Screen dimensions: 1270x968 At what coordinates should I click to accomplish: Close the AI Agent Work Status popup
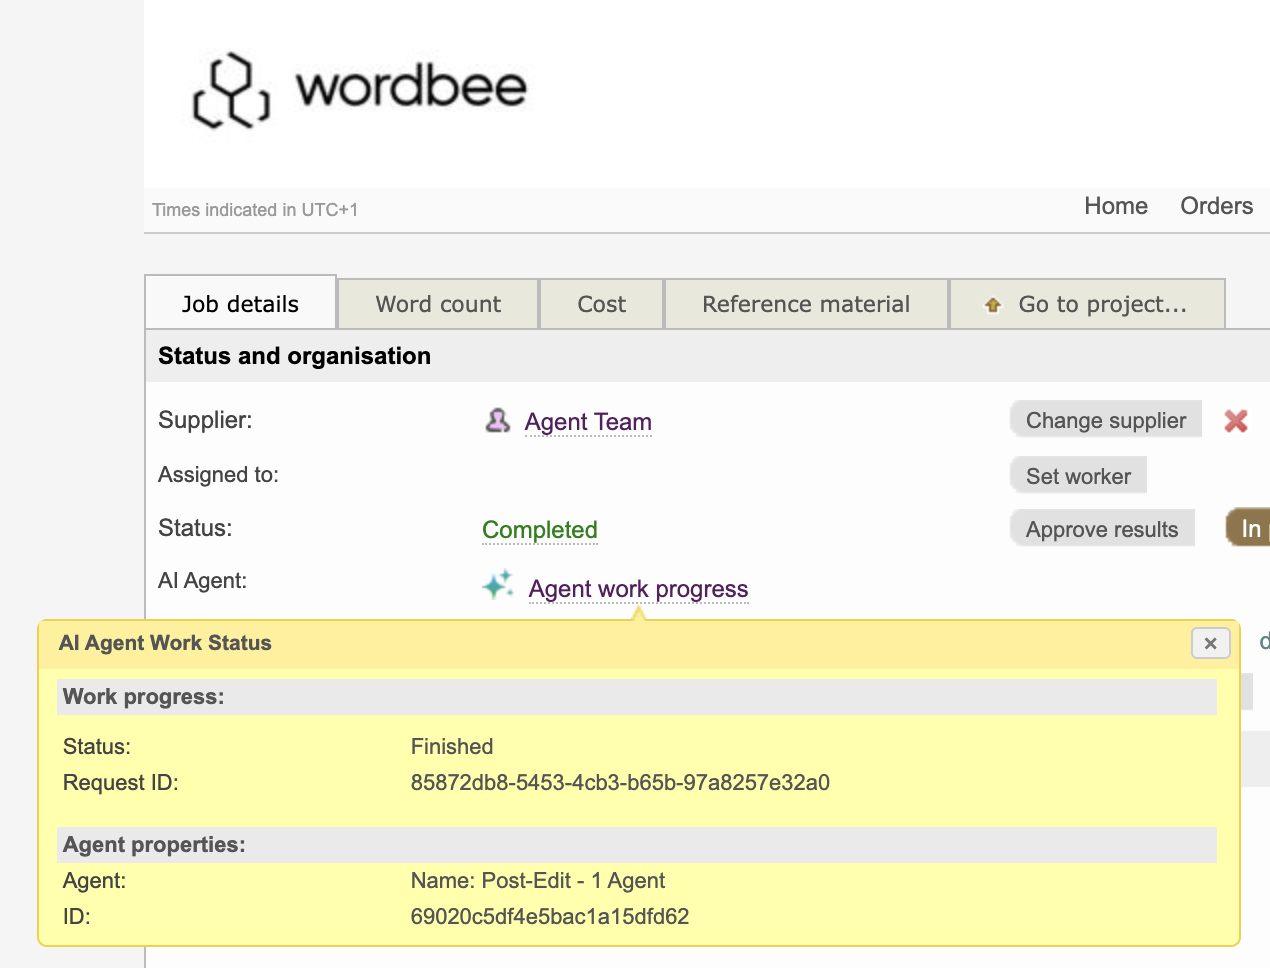[1210, 643]
